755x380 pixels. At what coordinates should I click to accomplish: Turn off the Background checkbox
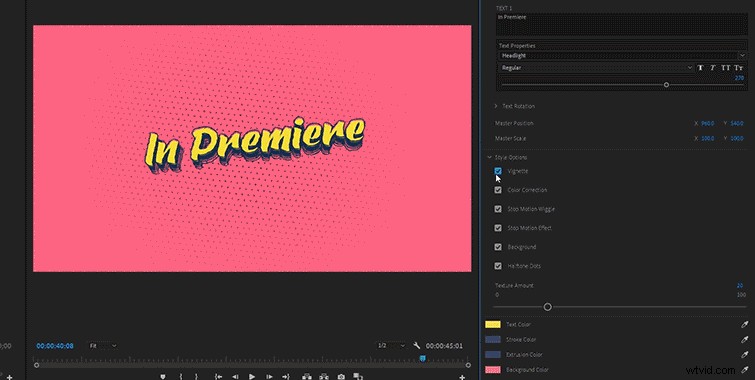498,247
